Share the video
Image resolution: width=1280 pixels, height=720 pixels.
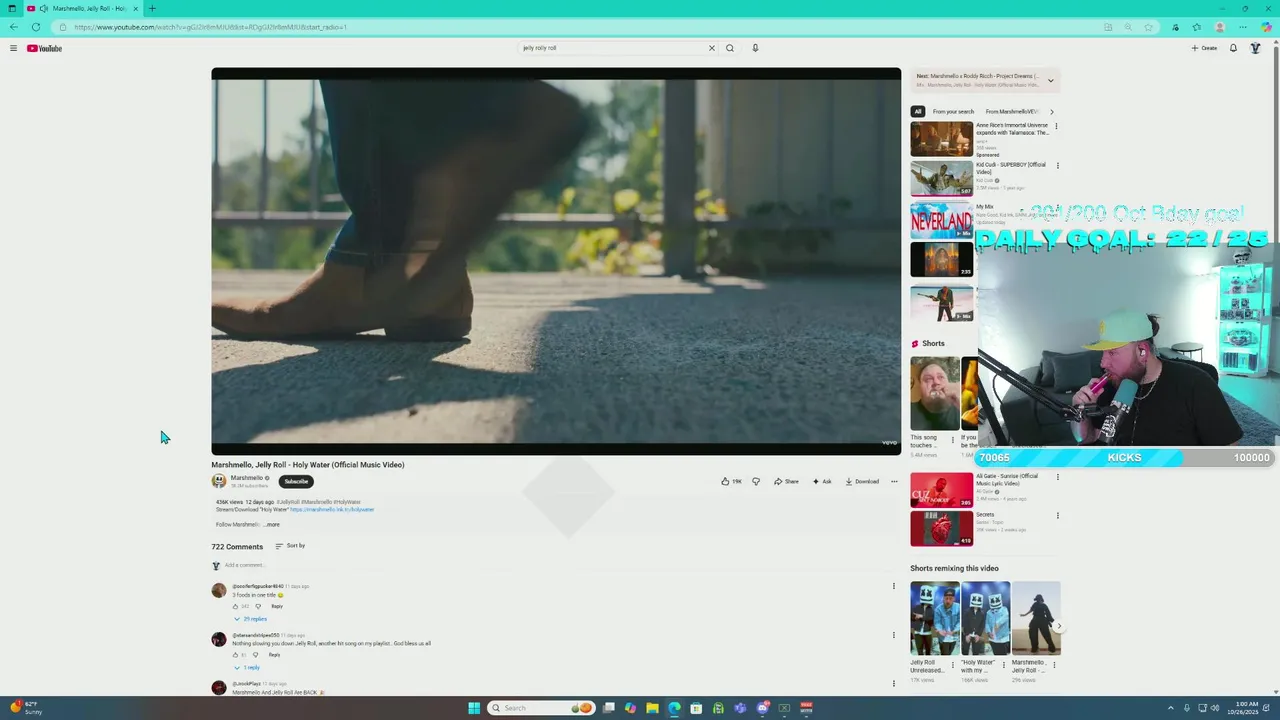click(786, 481)
